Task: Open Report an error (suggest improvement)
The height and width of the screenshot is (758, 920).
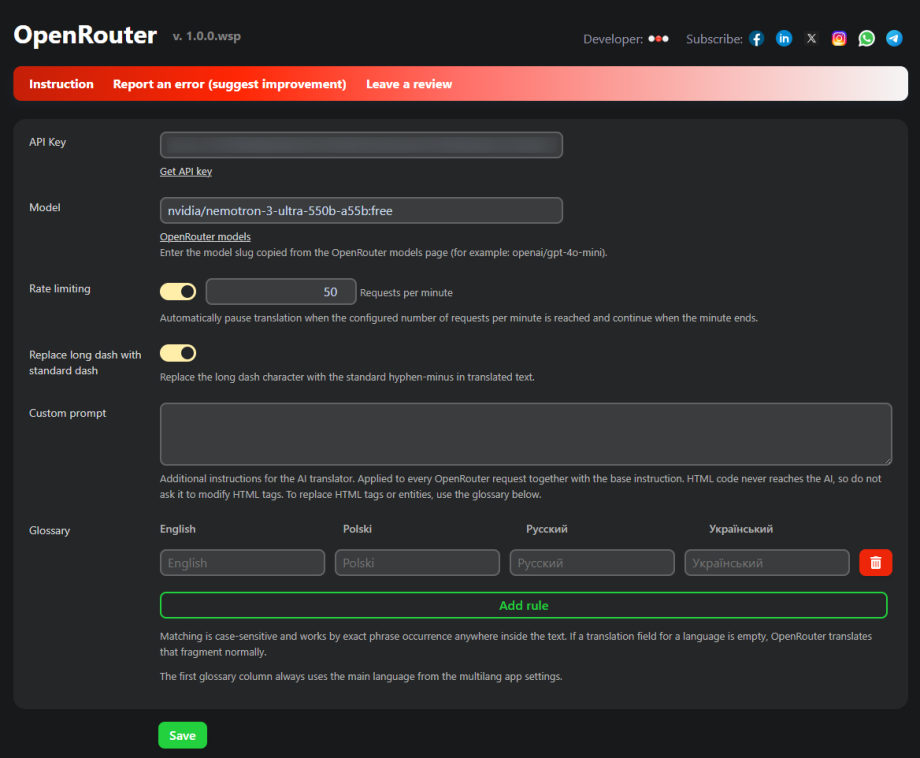Action: coord(229,84)
